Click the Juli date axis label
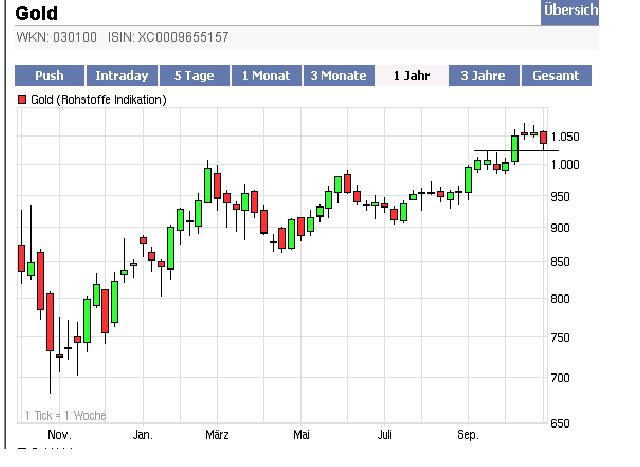Image resolution: width=640 pixels, height=467 pixels. (x=384, y=435)
